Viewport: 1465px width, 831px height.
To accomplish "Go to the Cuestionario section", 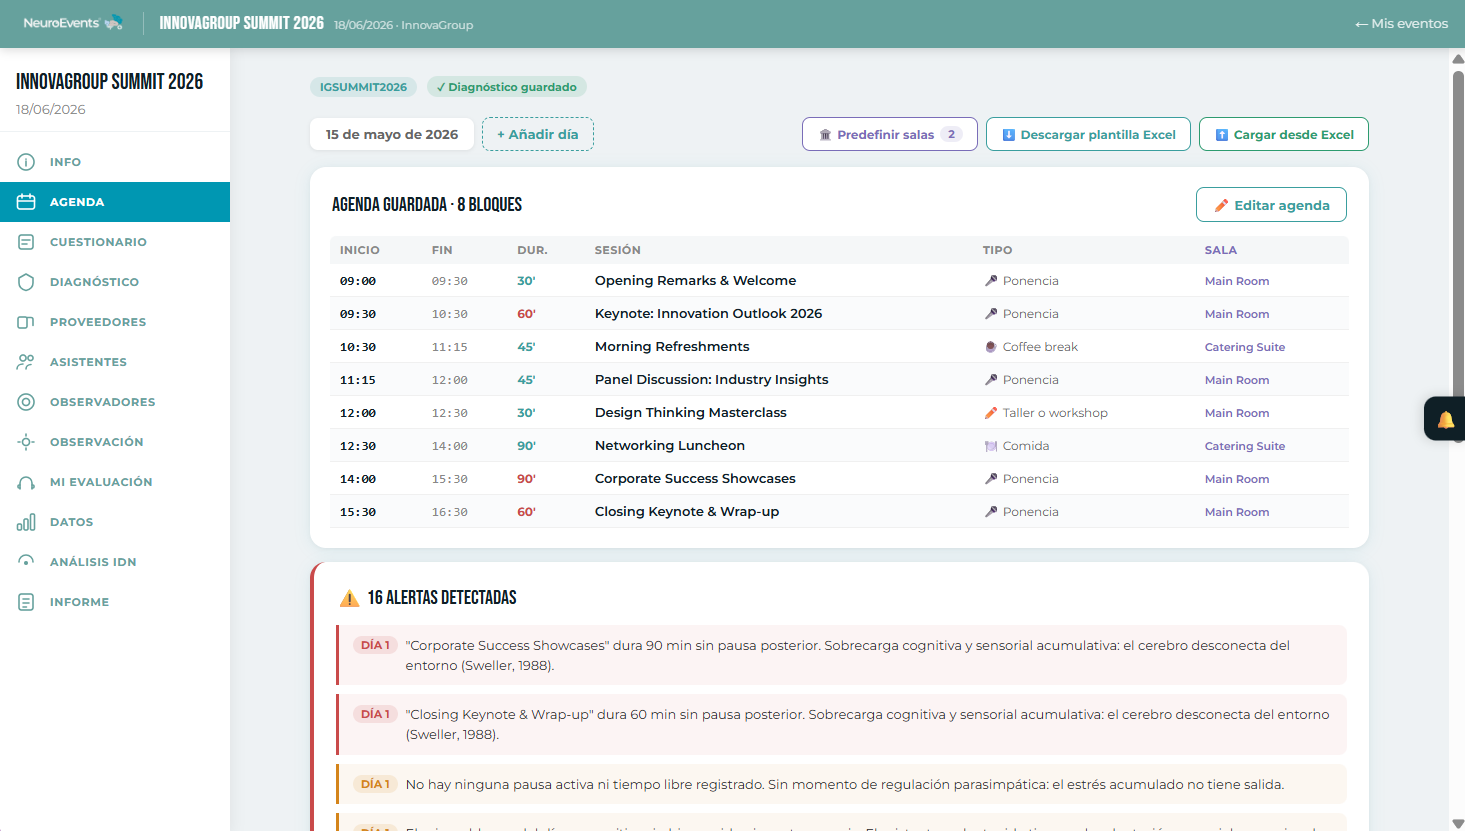I will [115, 242].
